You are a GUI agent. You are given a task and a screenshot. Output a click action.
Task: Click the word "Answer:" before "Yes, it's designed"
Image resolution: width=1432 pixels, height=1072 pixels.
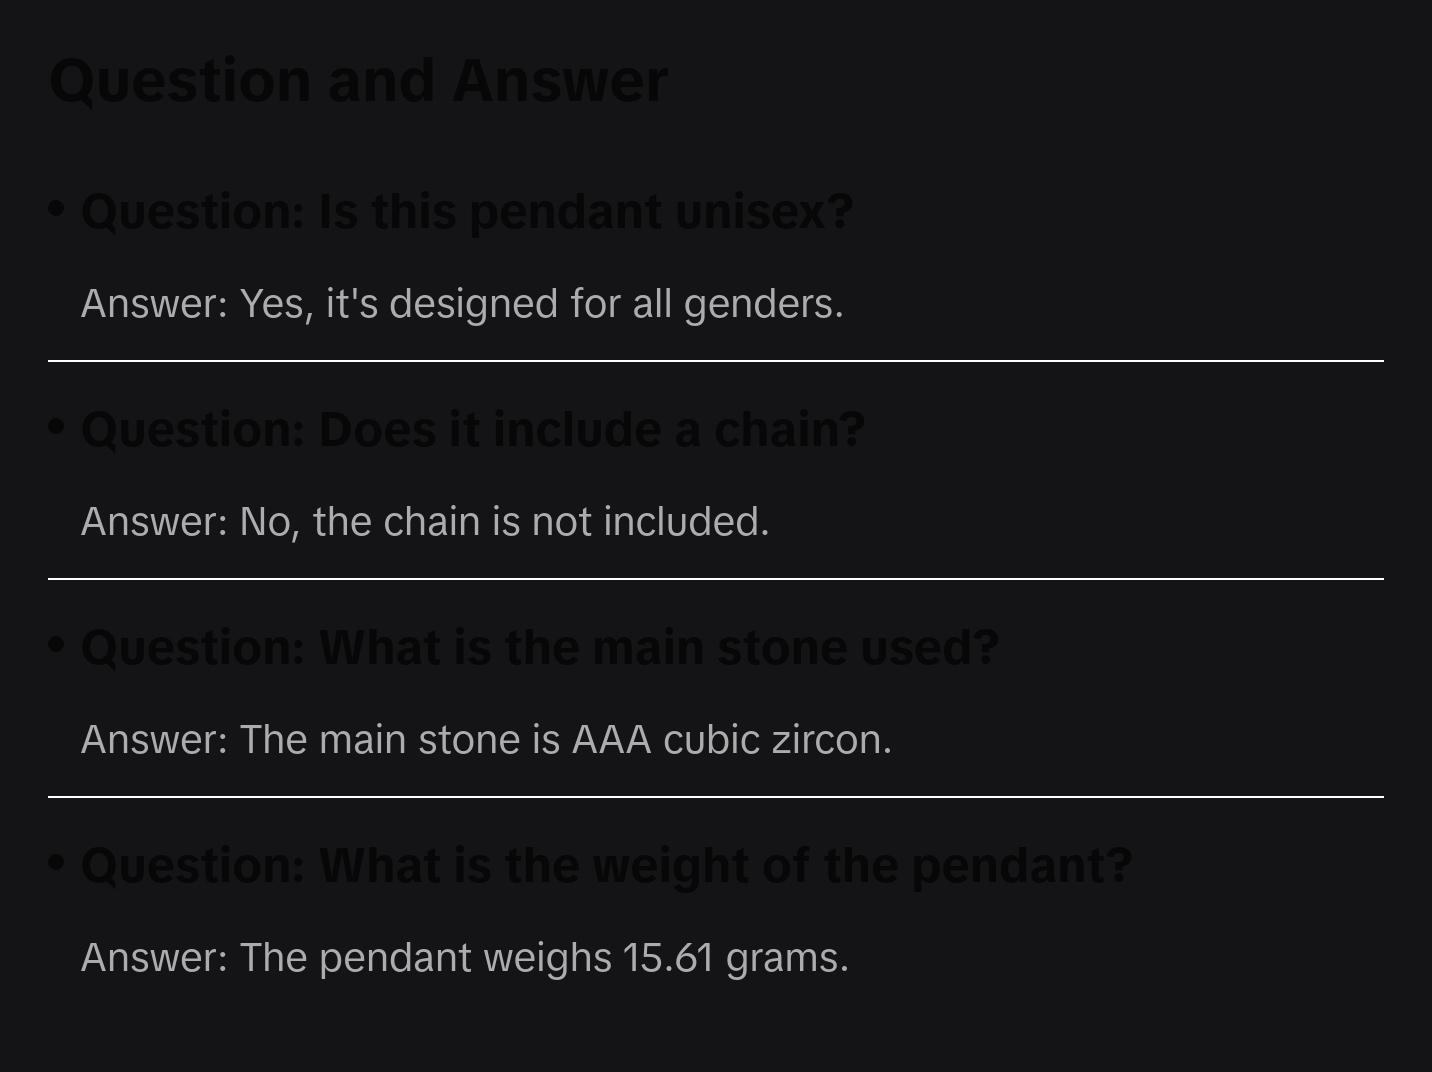(x=155, y=304)
